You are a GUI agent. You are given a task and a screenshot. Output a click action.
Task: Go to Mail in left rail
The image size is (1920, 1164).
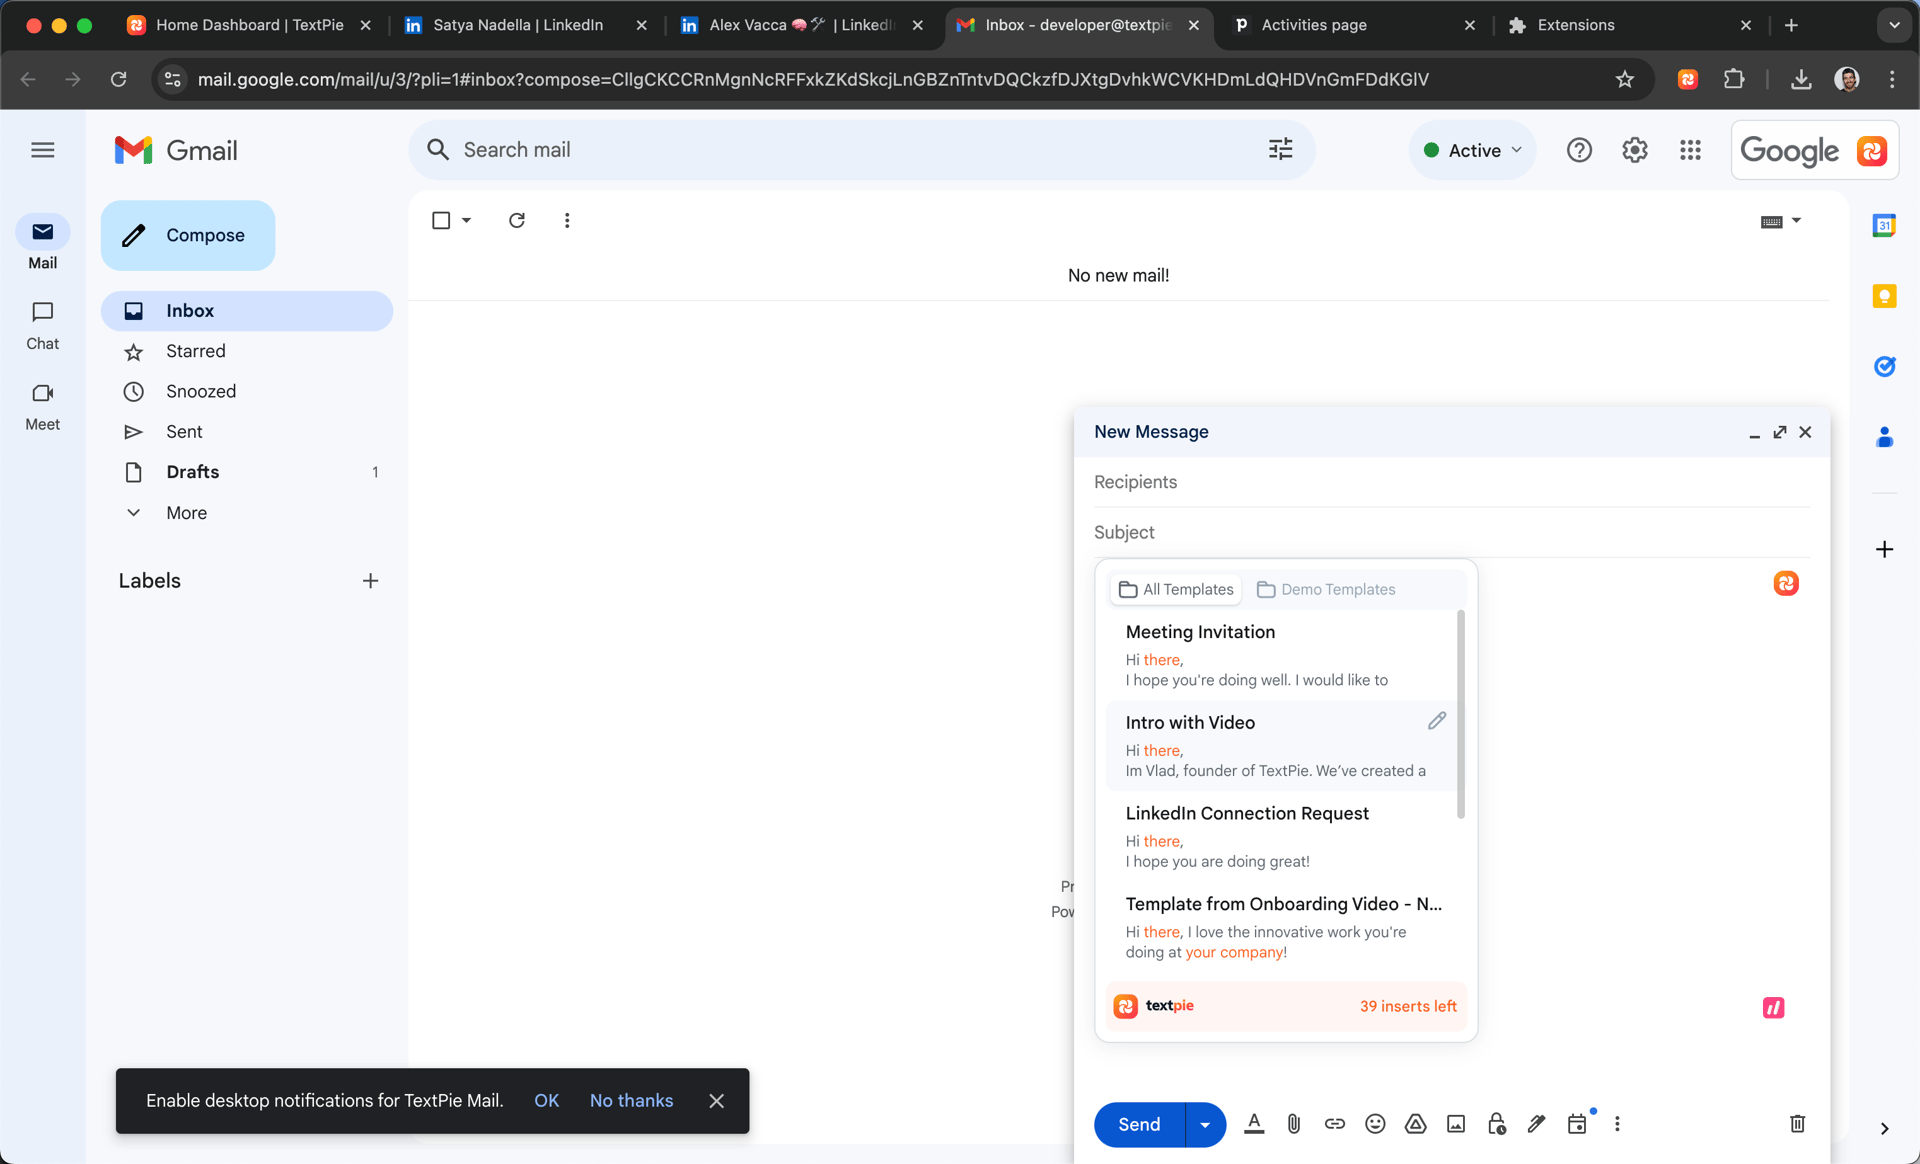42,244
